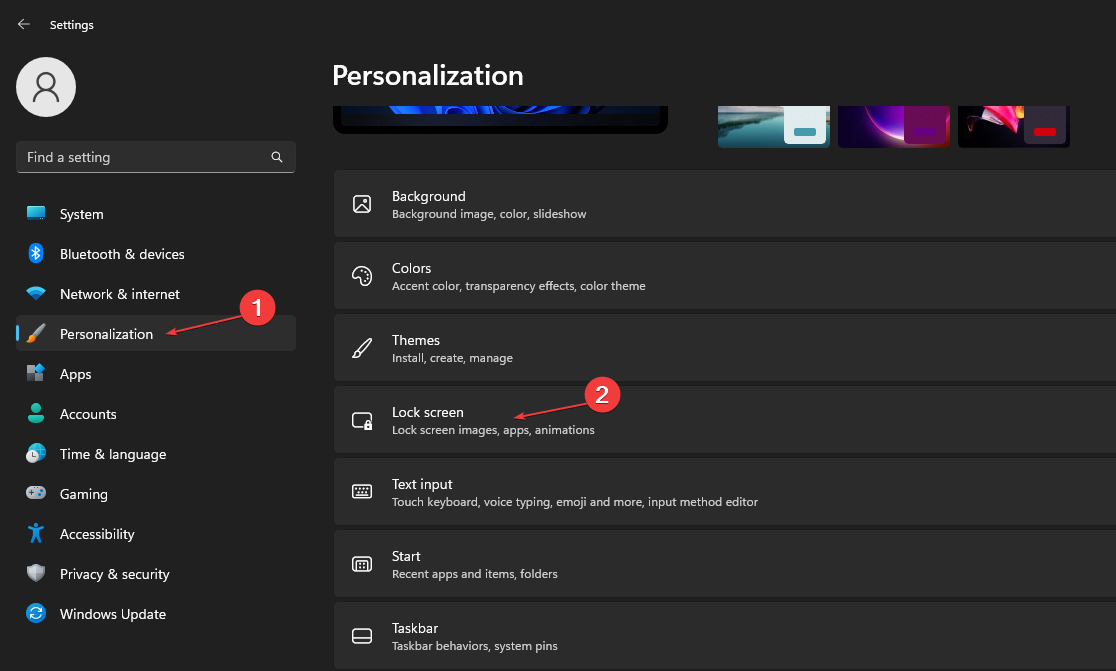Click the globe icon next to Network & internet
The width and height of the screenshot is (1116, 671).
36,294
